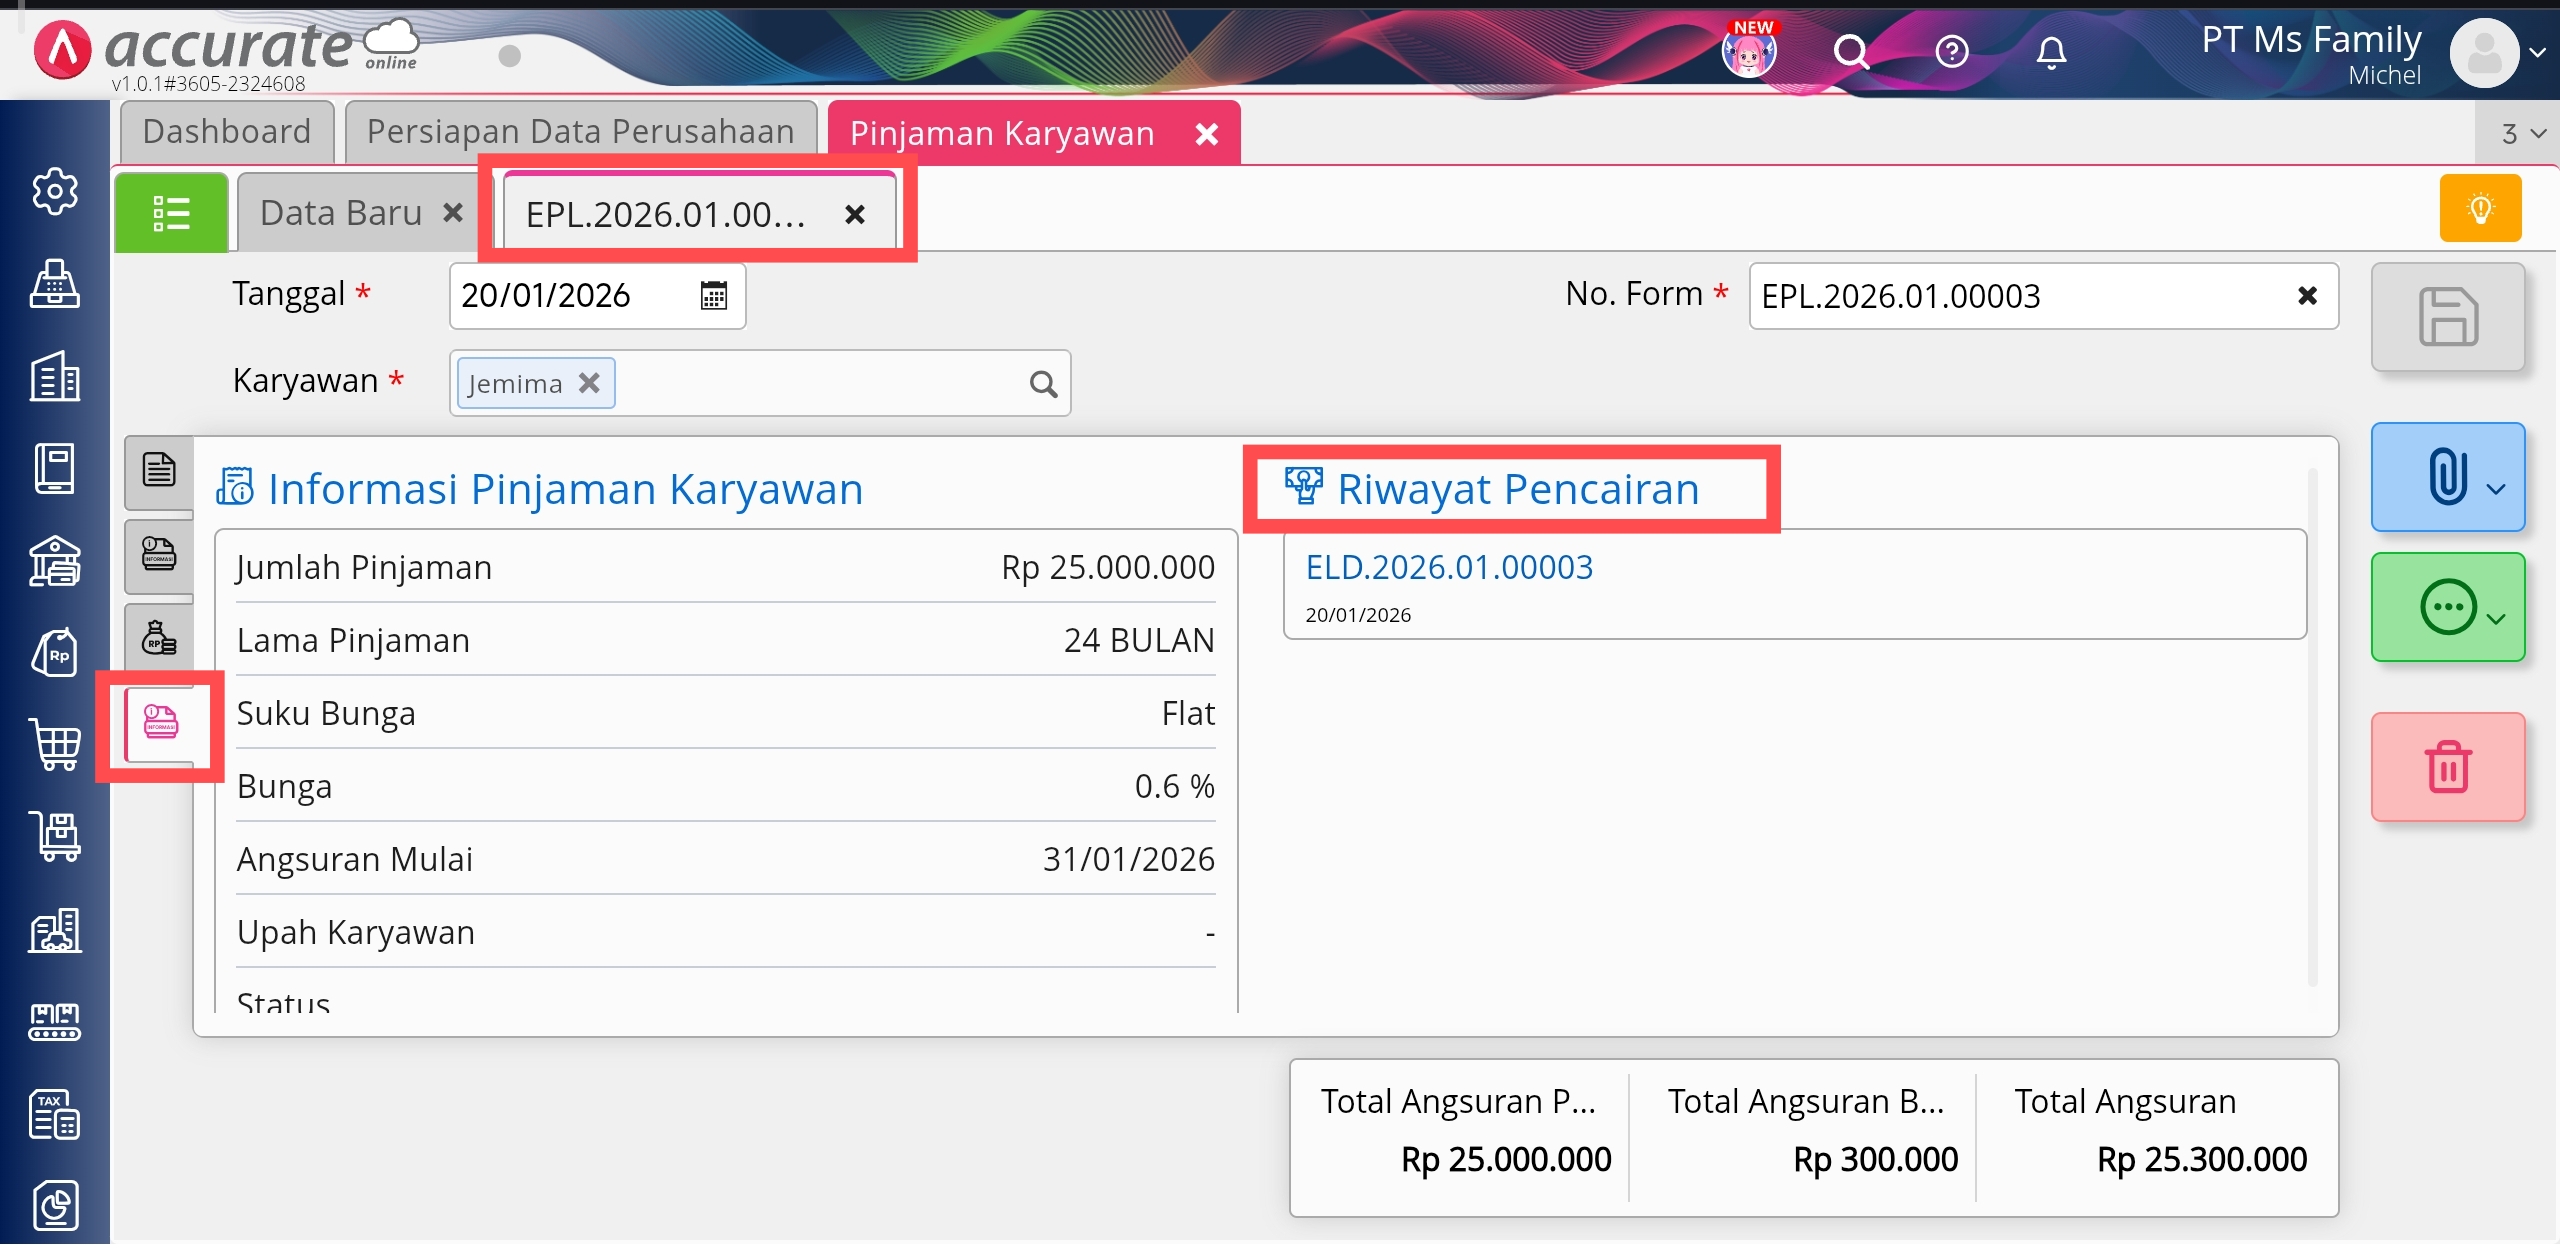Open the ELD.2026.01.00003 disbursement link
This screenshot has height=1250, width=2560.
point(1448,567)
